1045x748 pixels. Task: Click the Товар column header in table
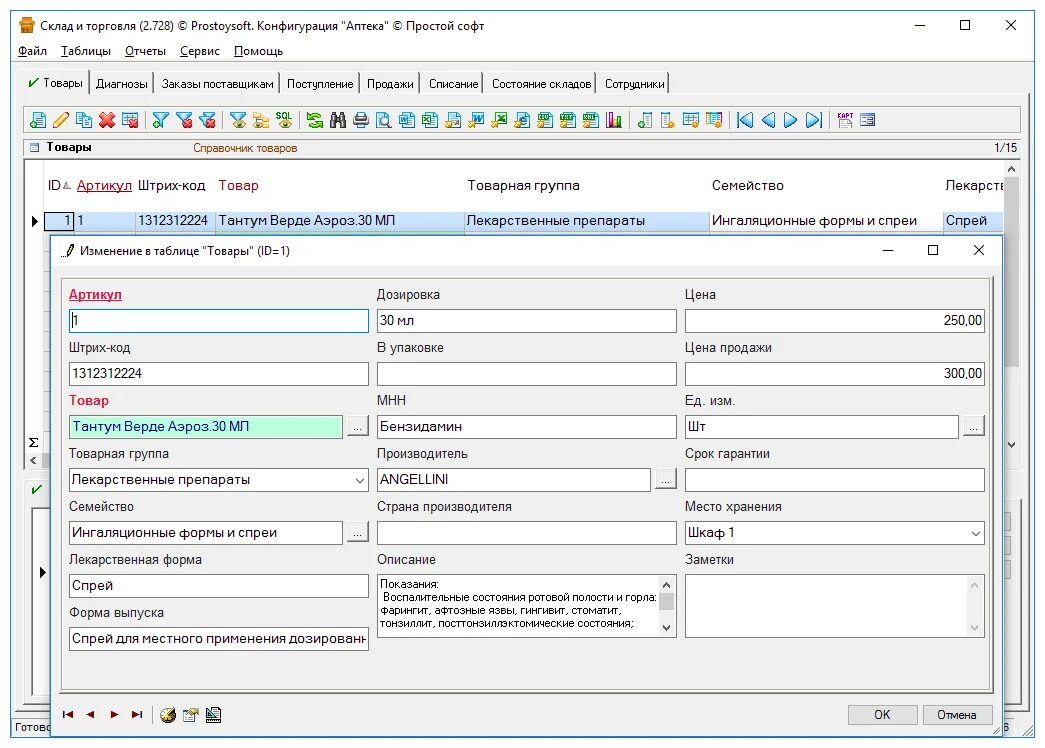[238, 185]
